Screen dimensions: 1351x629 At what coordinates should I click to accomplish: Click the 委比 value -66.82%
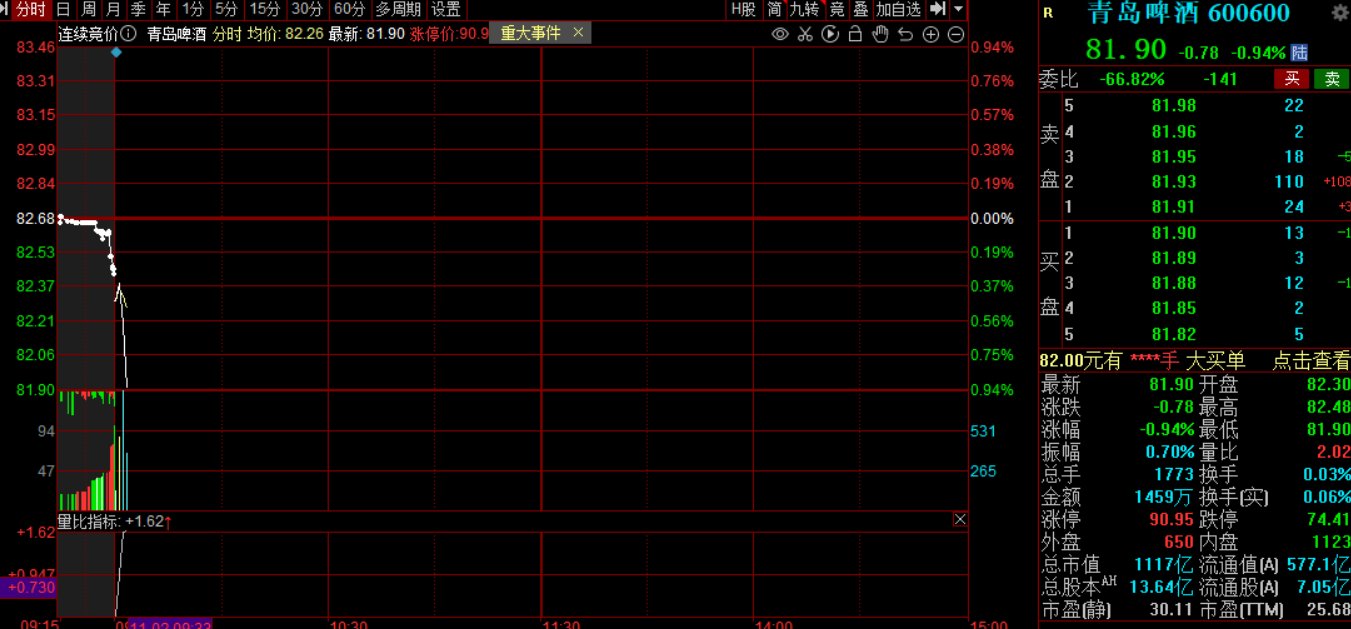tap(1131, 79)
